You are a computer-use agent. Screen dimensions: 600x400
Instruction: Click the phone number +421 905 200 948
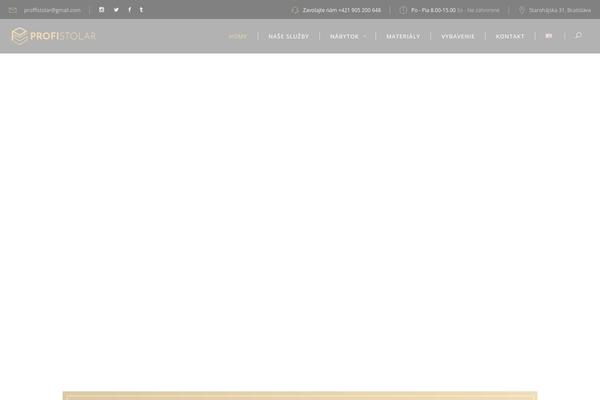coord(359,10)
